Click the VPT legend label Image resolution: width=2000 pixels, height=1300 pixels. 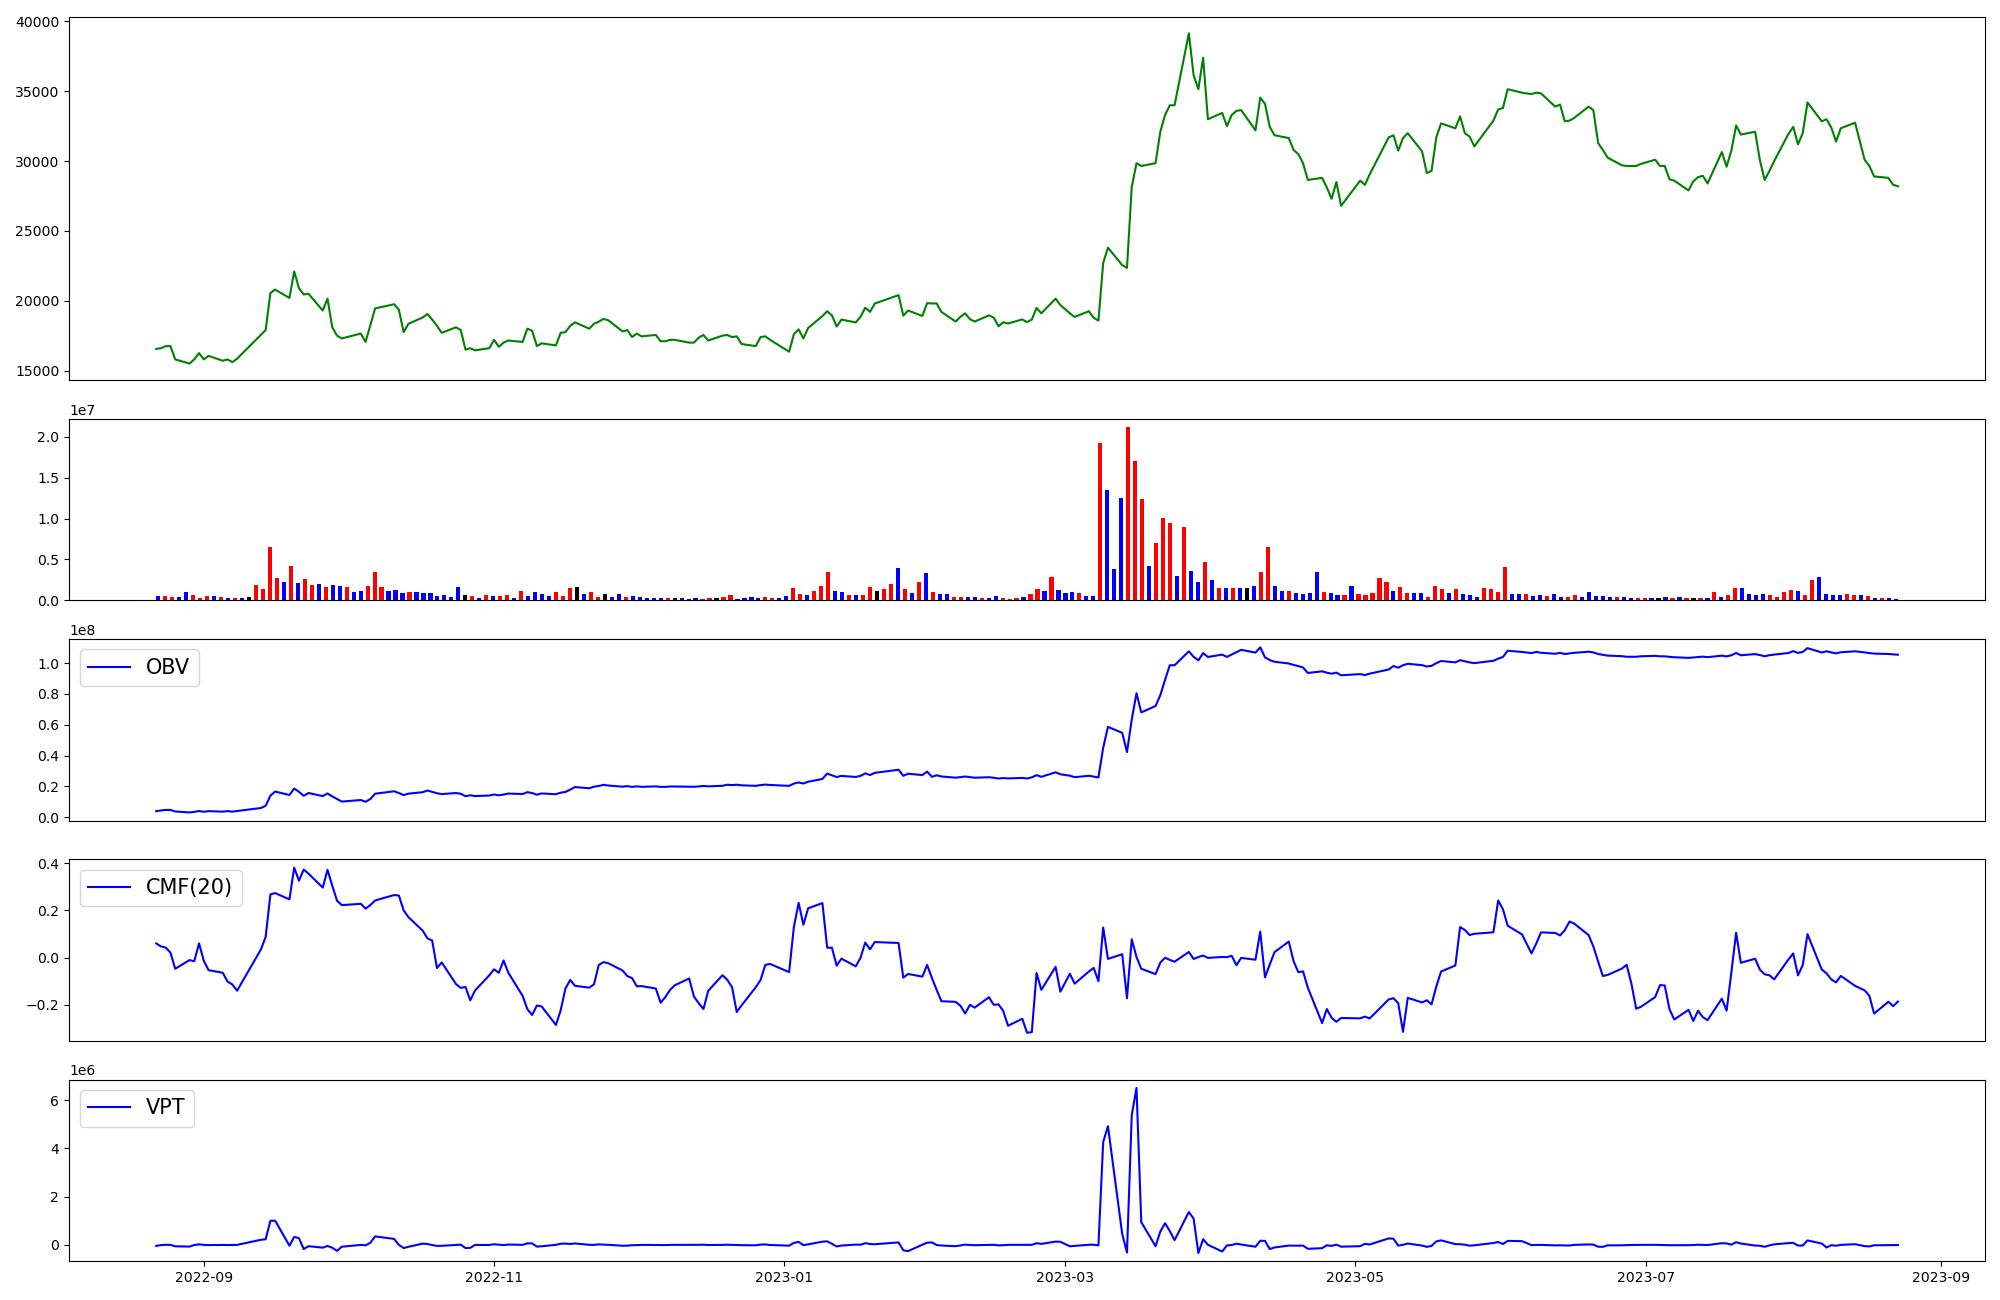[165, 1107]
